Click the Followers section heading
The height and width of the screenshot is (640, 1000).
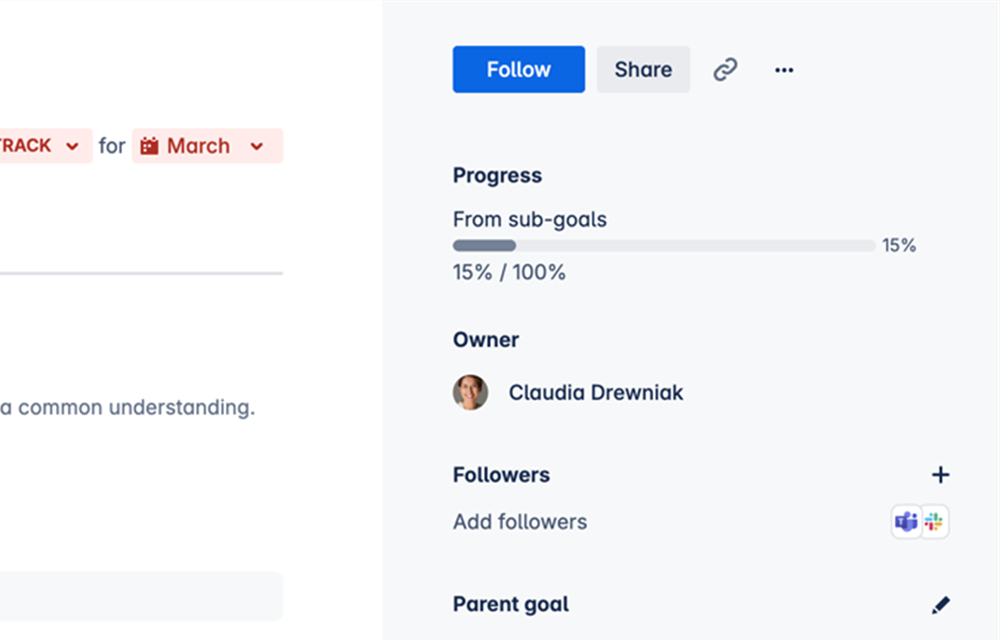pyautogui.click(x=501, y=475)
